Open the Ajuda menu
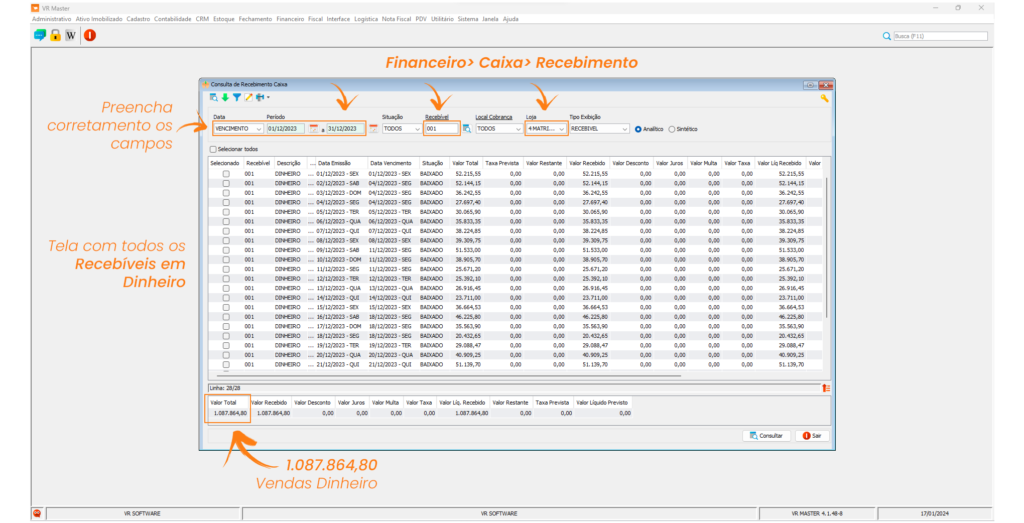The height and width of the screenshot is (523, 1024). [x=511, y=19]
